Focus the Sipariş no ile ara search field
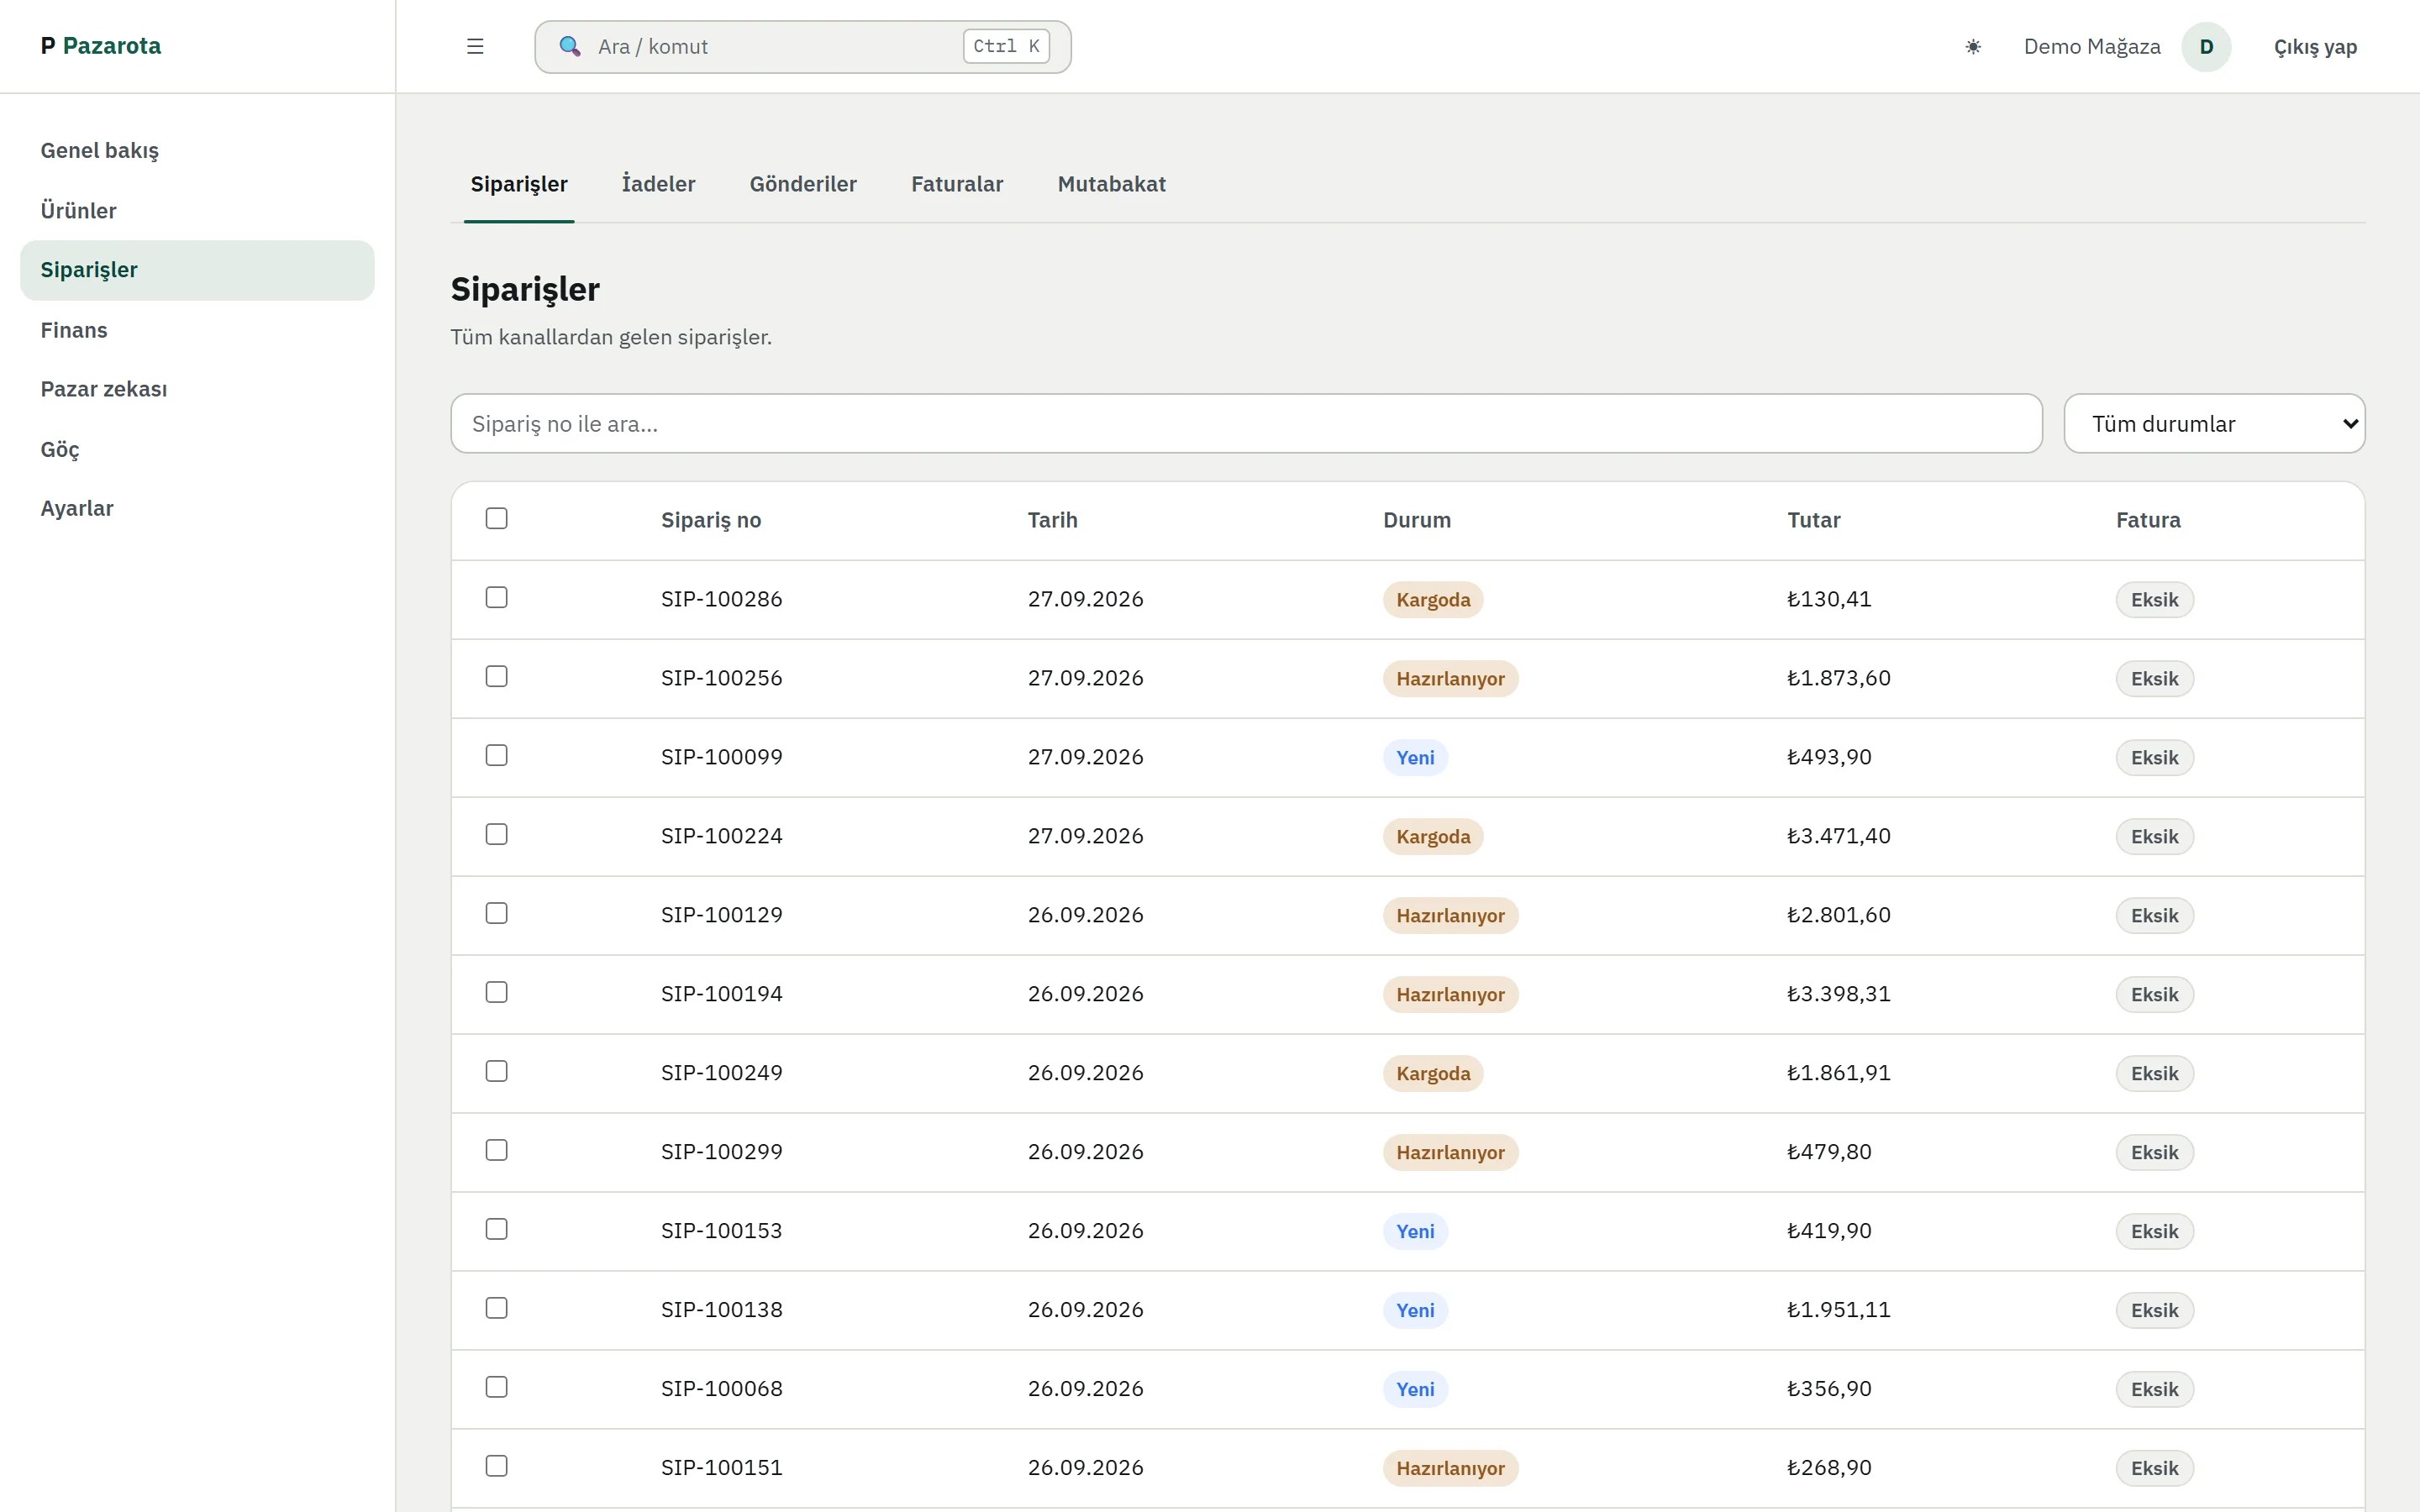 point(1246,423)
